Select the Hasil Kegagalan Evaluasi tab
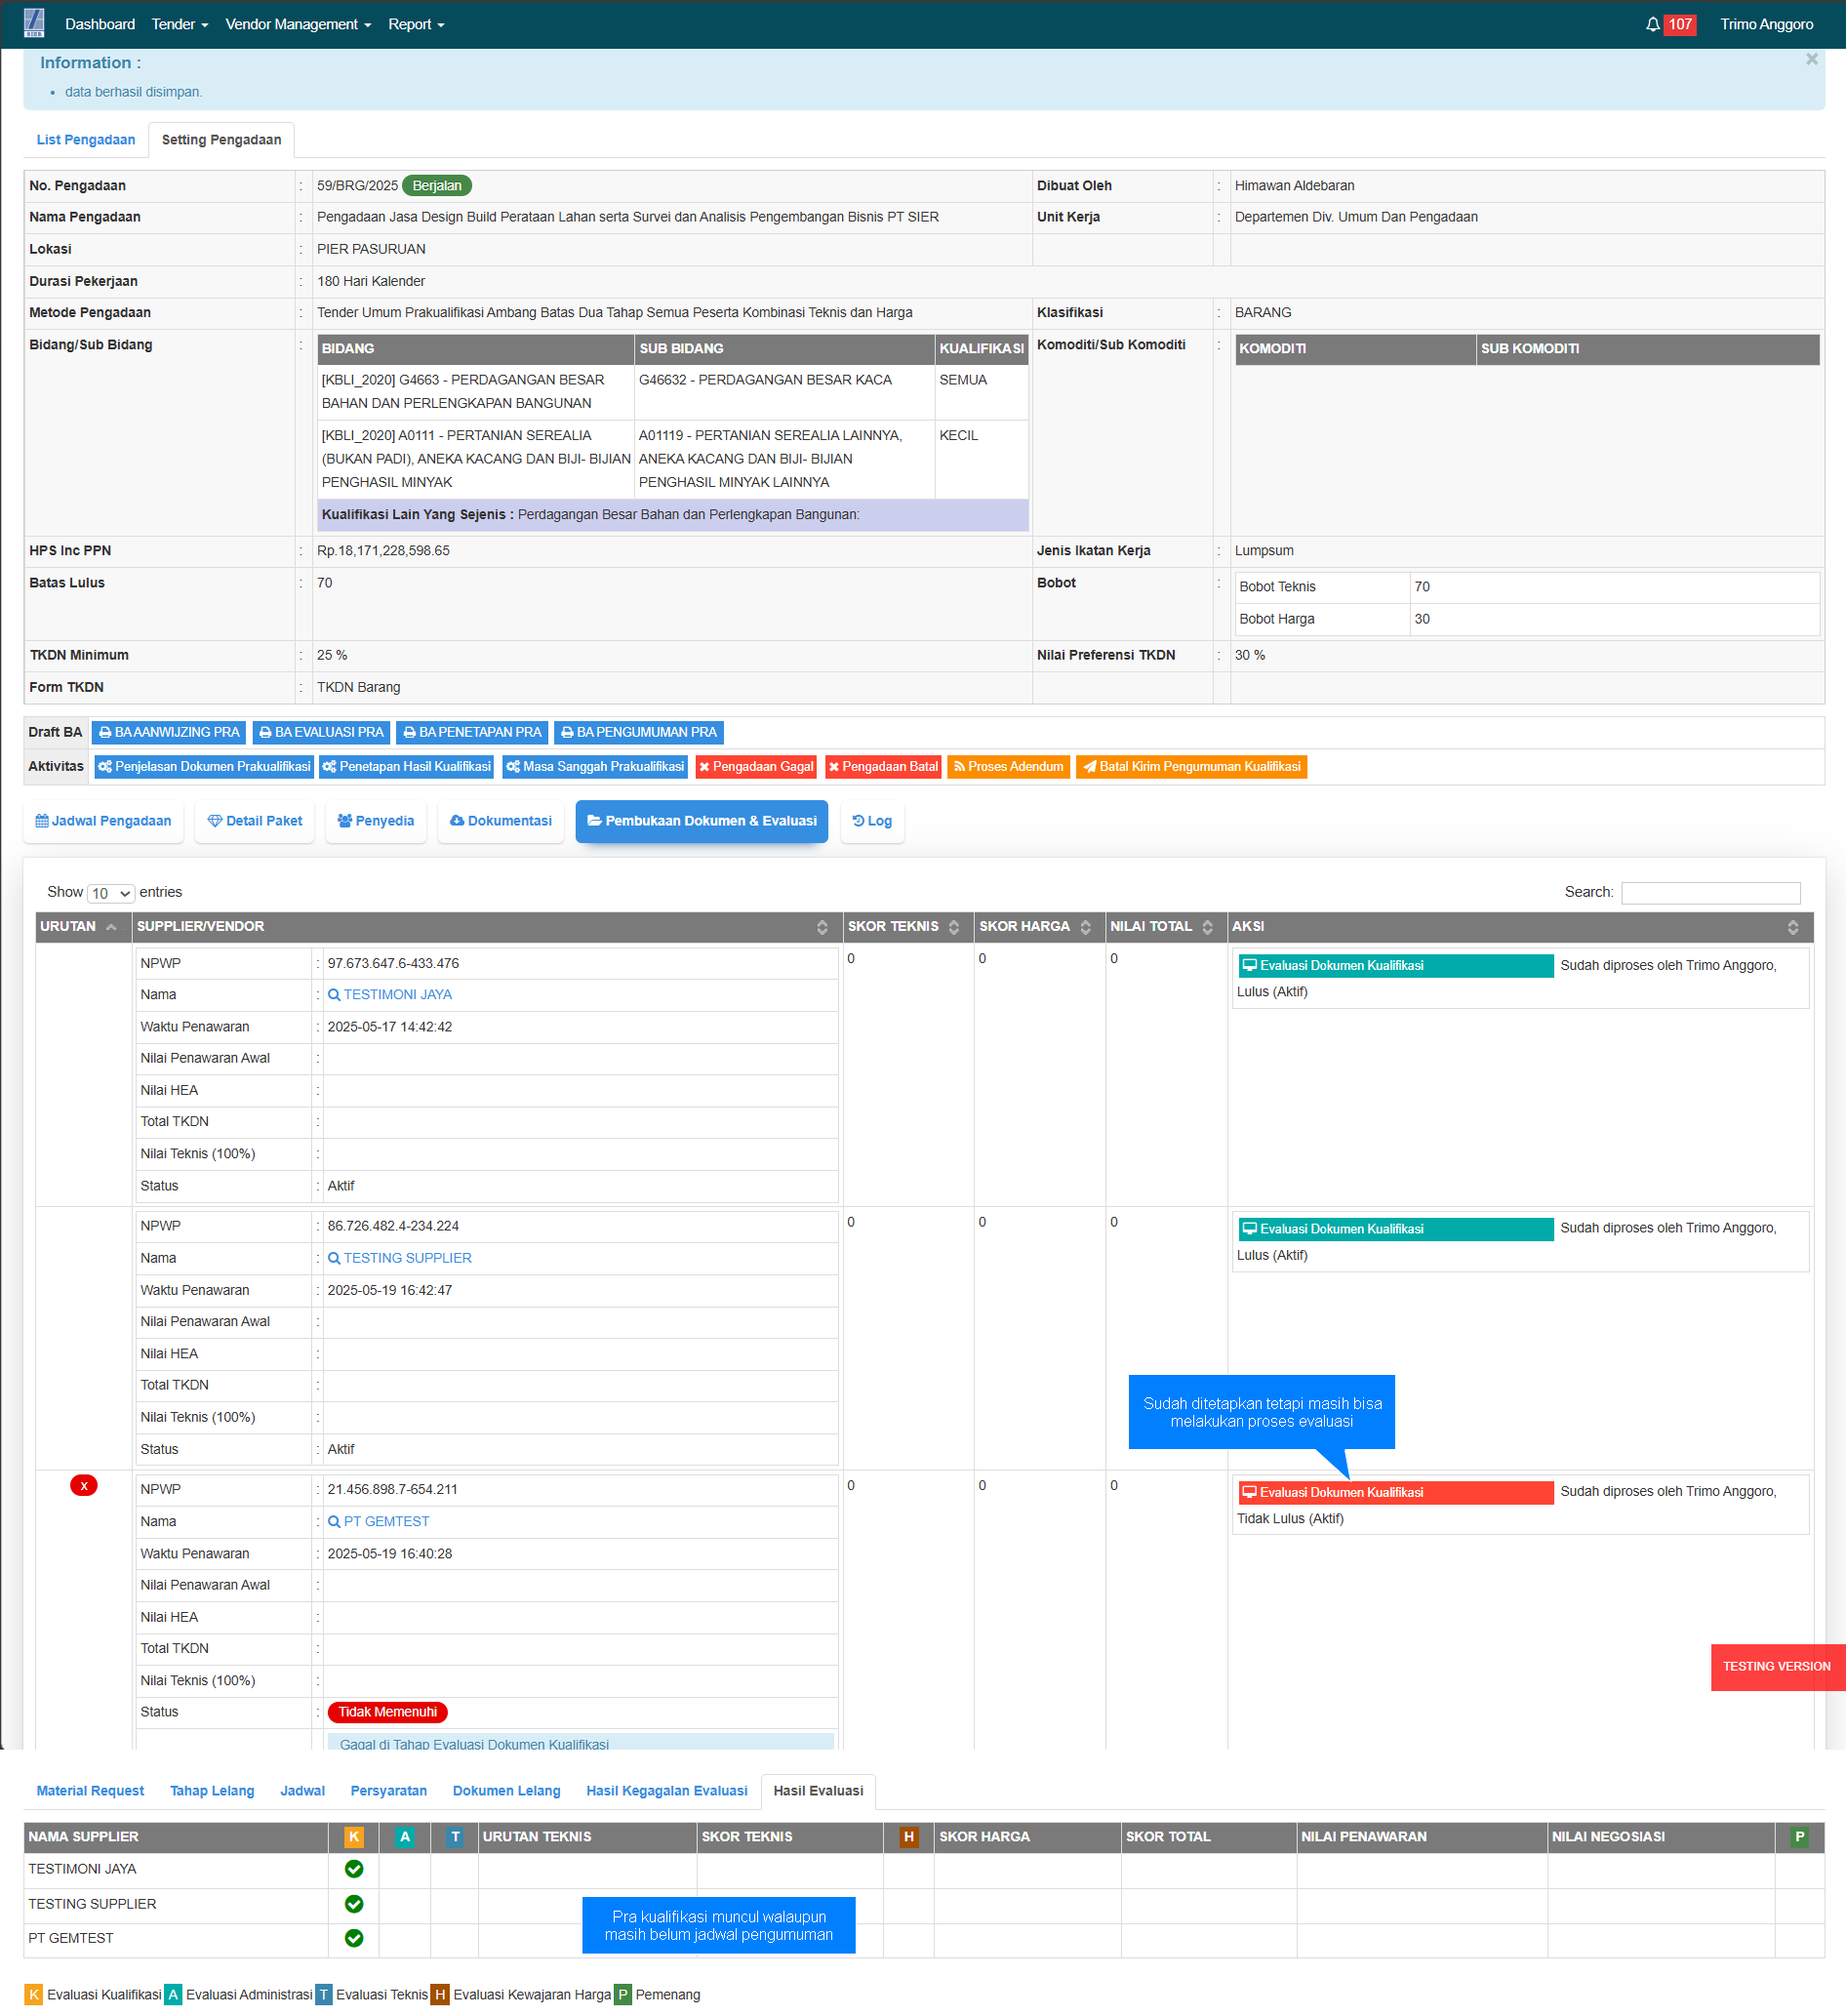This screenshot has height=2016, width=1846. [x=666, y=1790]
